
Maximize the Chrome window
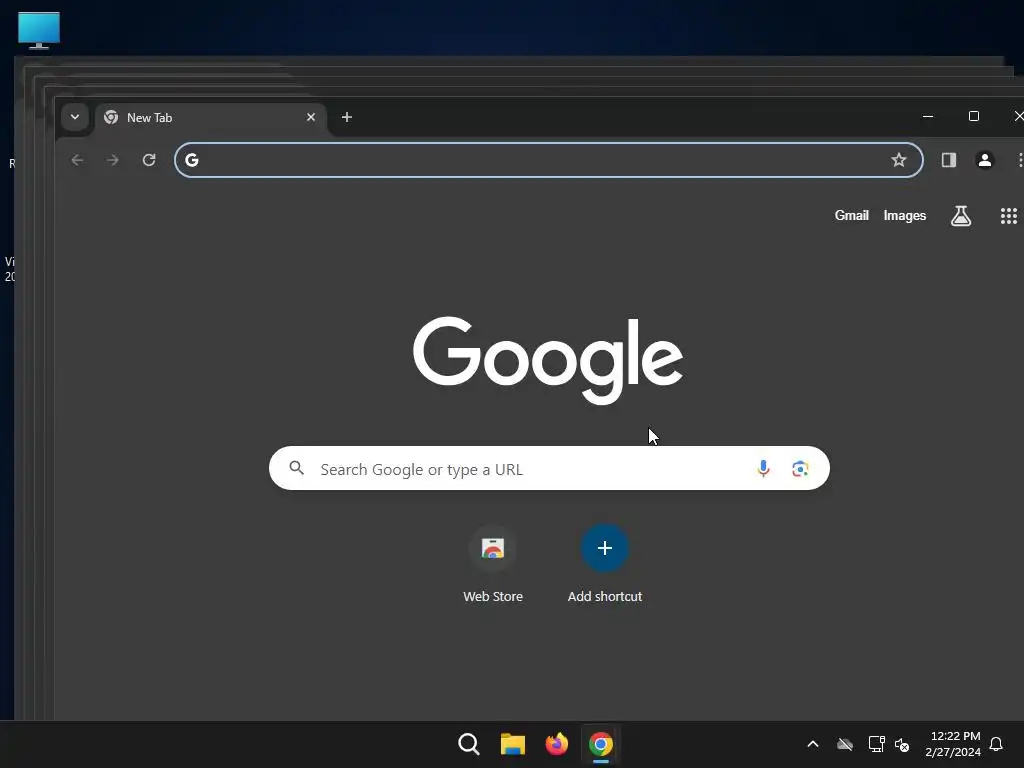[x=974, y=116]
